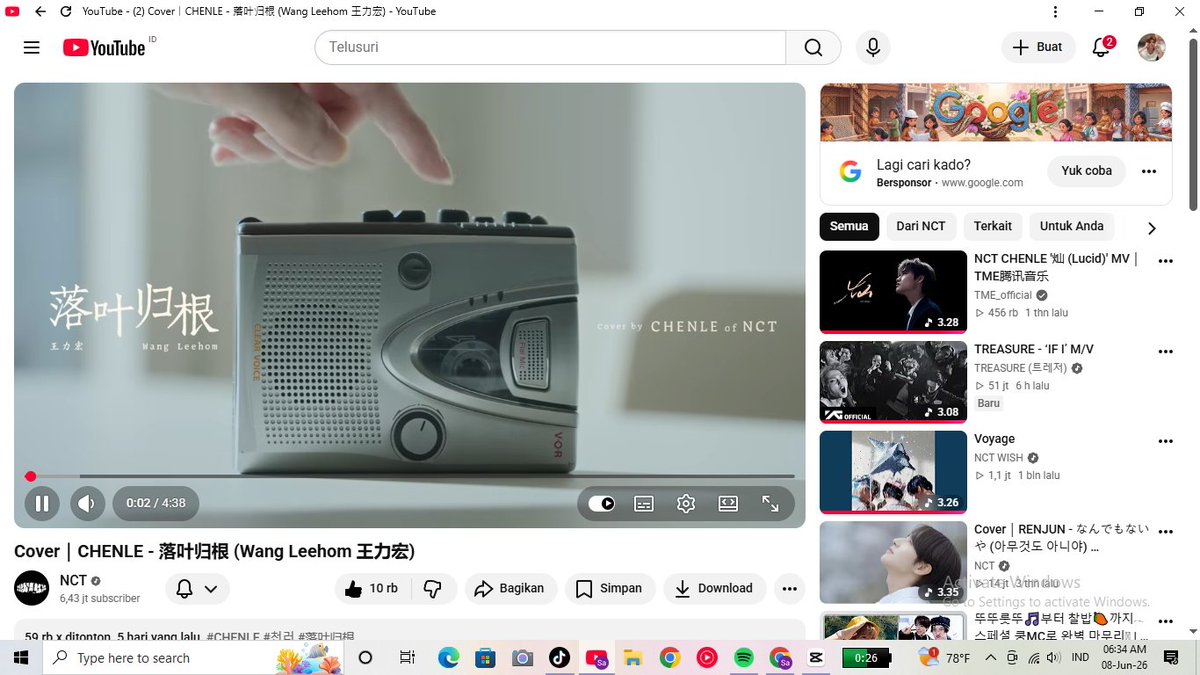Show more filter chips with arrow

click(x=1151, y=228)
